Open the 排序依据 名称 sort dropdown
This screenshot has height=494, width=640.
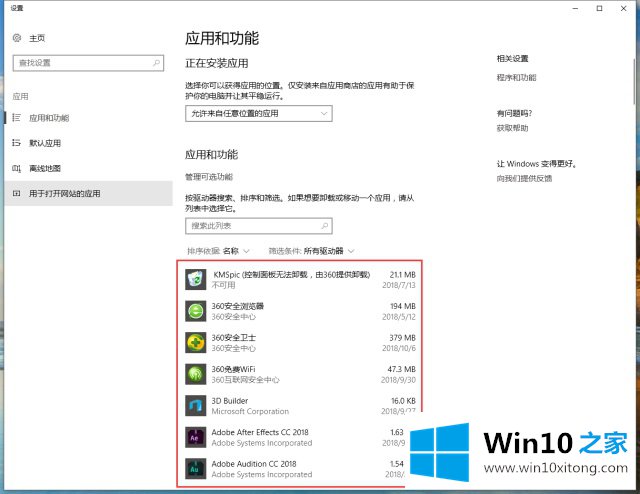(x=218, y=251)
